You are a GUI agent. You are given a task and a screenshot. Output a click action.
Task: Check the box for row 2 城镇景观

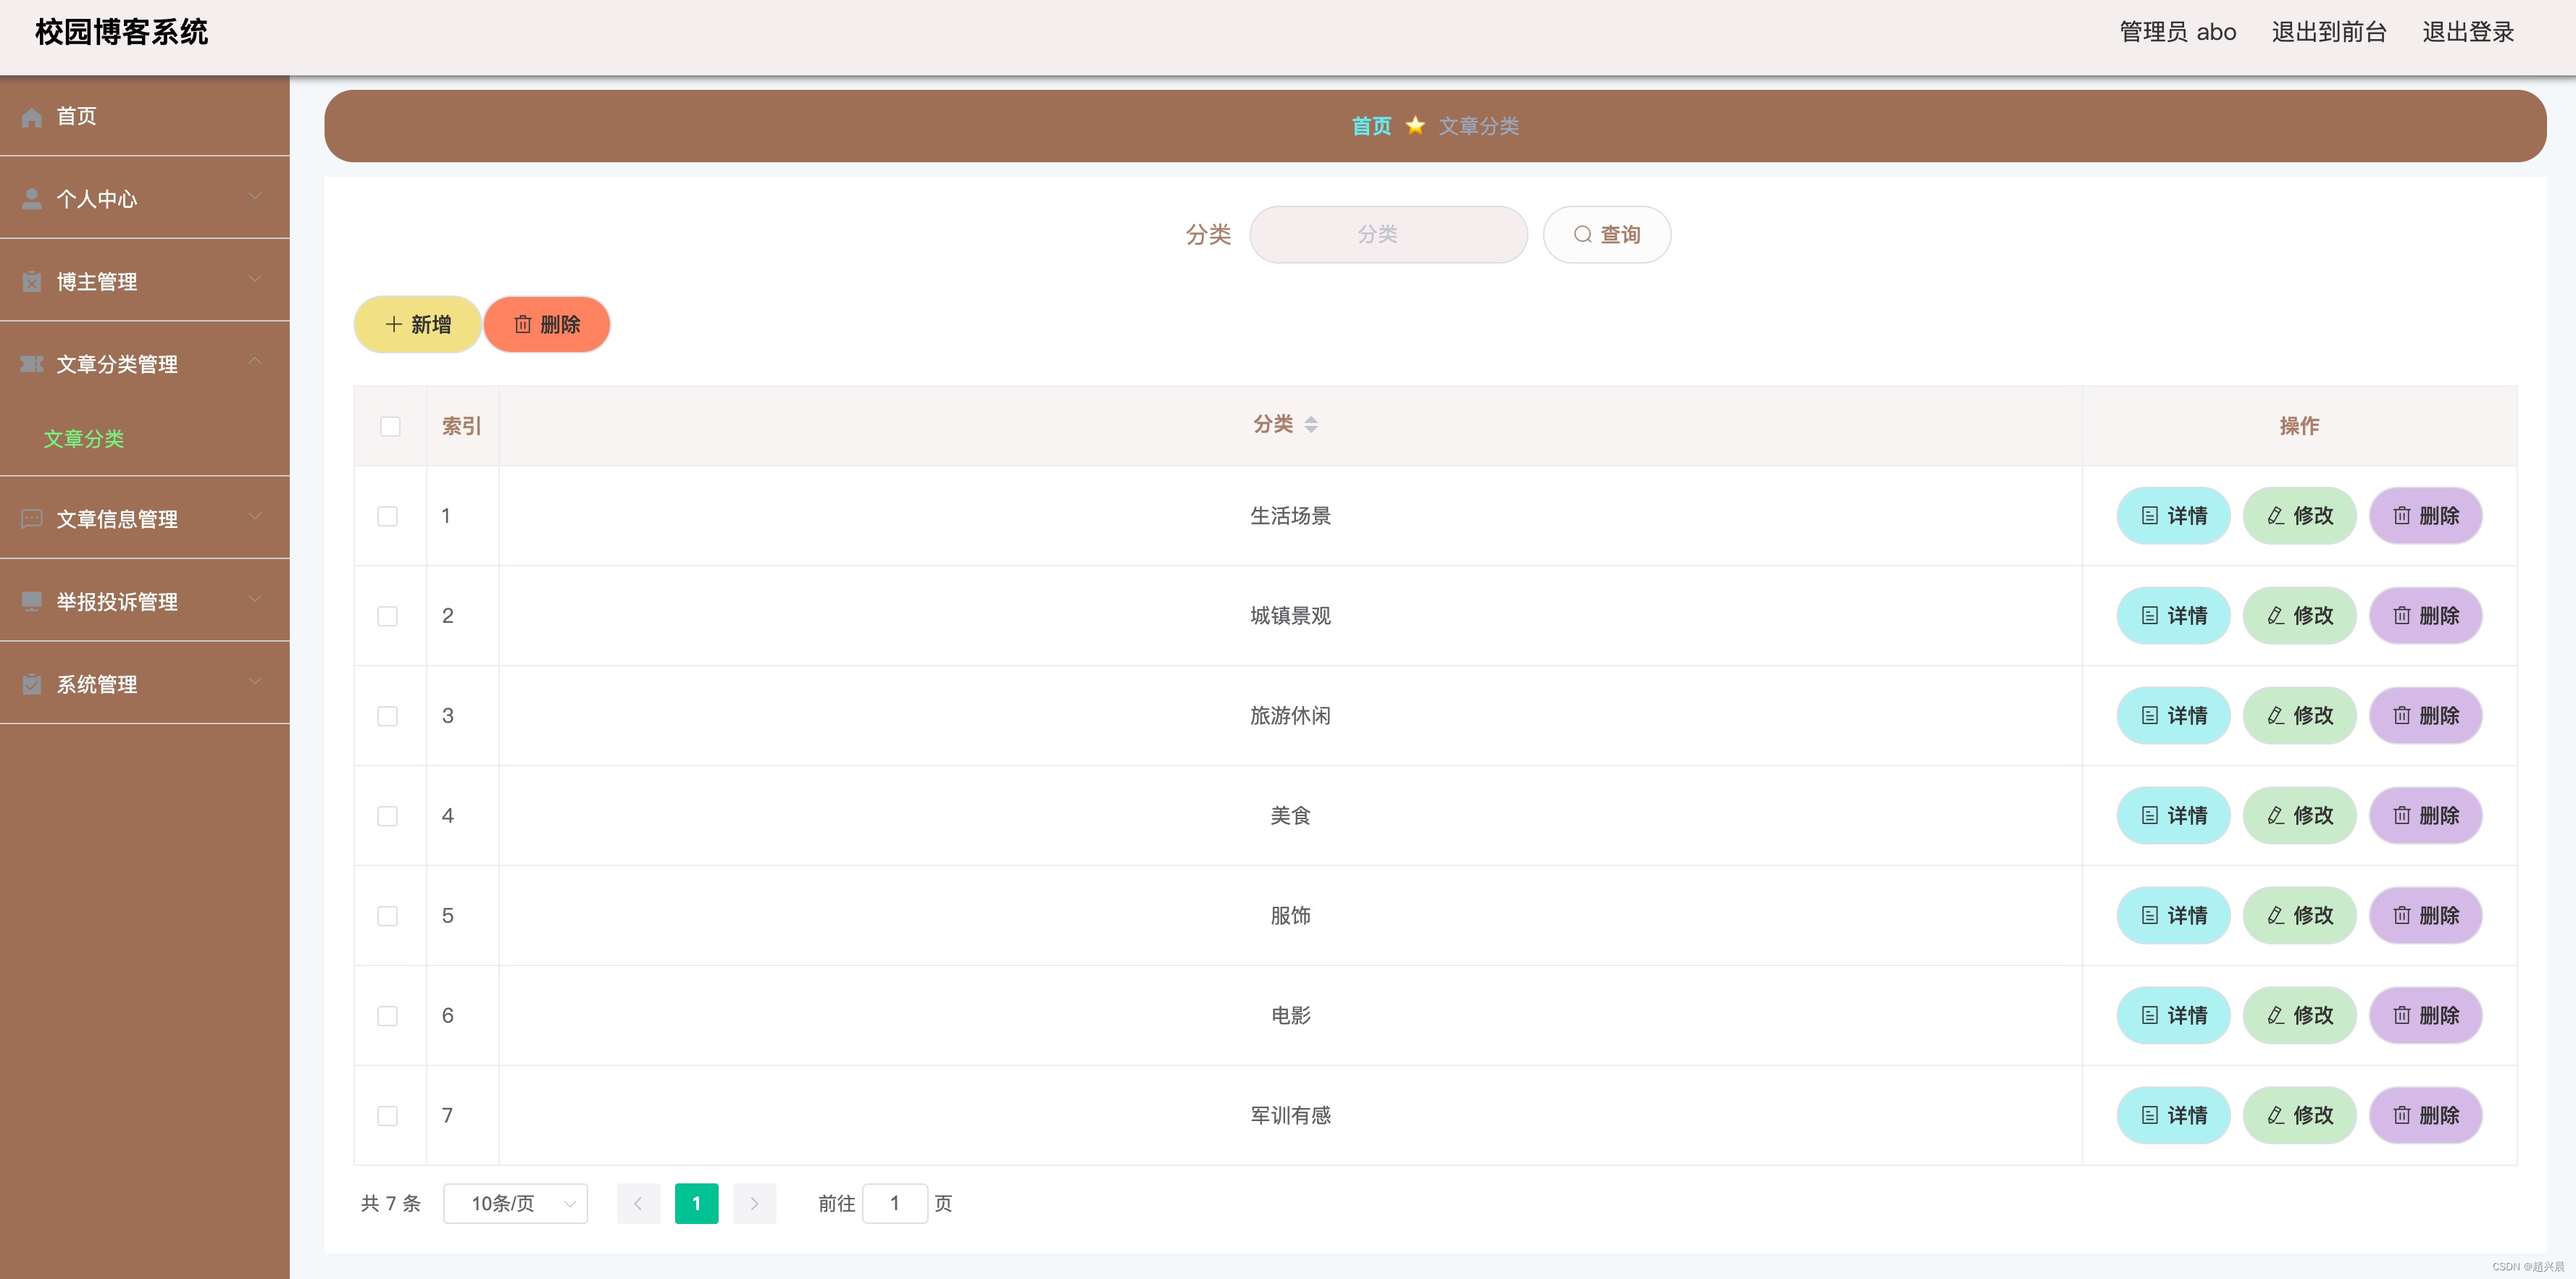pos(387,616)
